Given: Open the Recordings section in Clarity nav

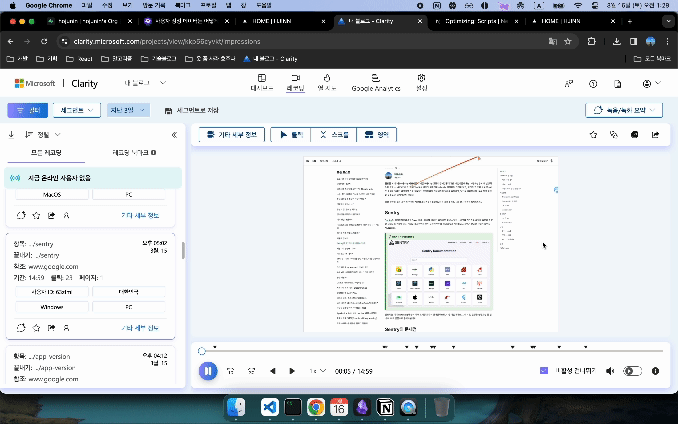Looking at the screenshot, I should [x=295, y=83].
